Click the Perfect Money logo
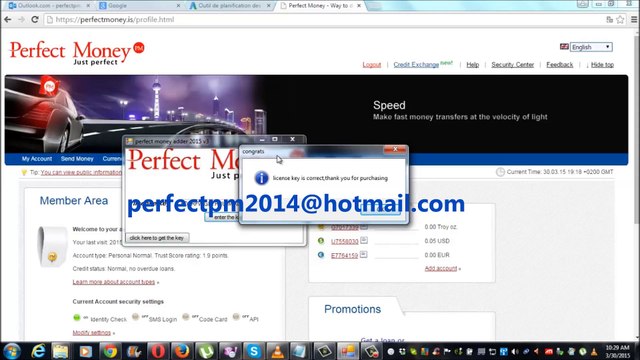 pyautogui.click(x=77, y=53)
